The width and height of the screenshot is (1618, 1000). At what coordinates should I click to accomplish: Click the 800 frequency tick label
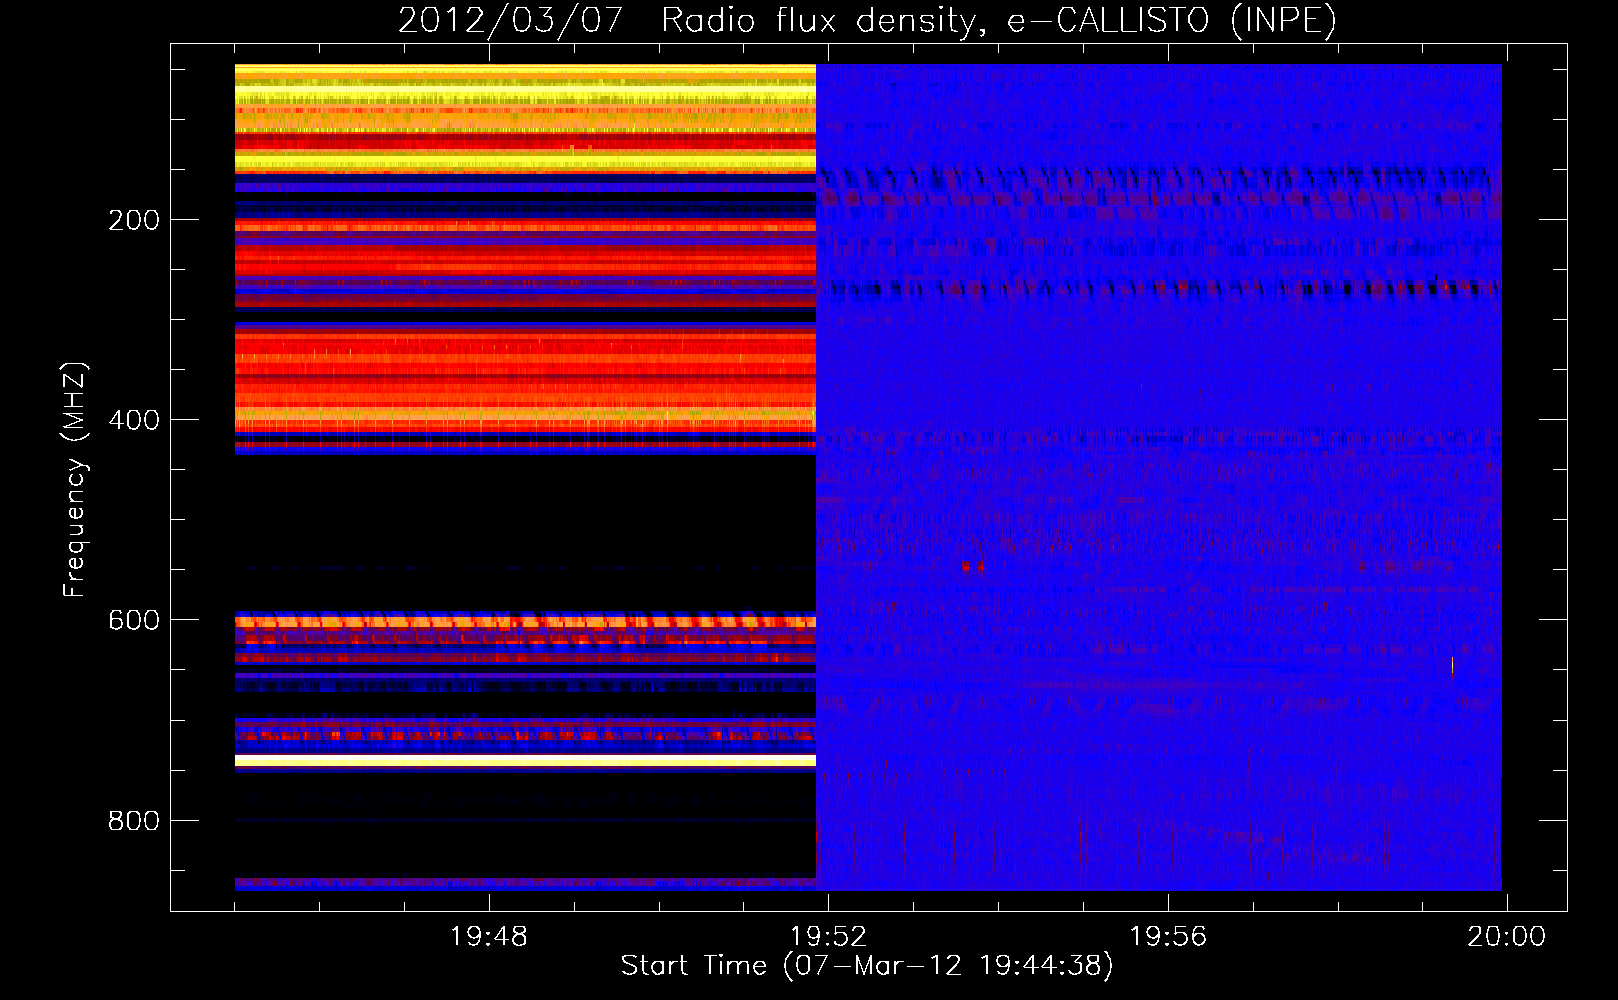click(x=134, y=821)
